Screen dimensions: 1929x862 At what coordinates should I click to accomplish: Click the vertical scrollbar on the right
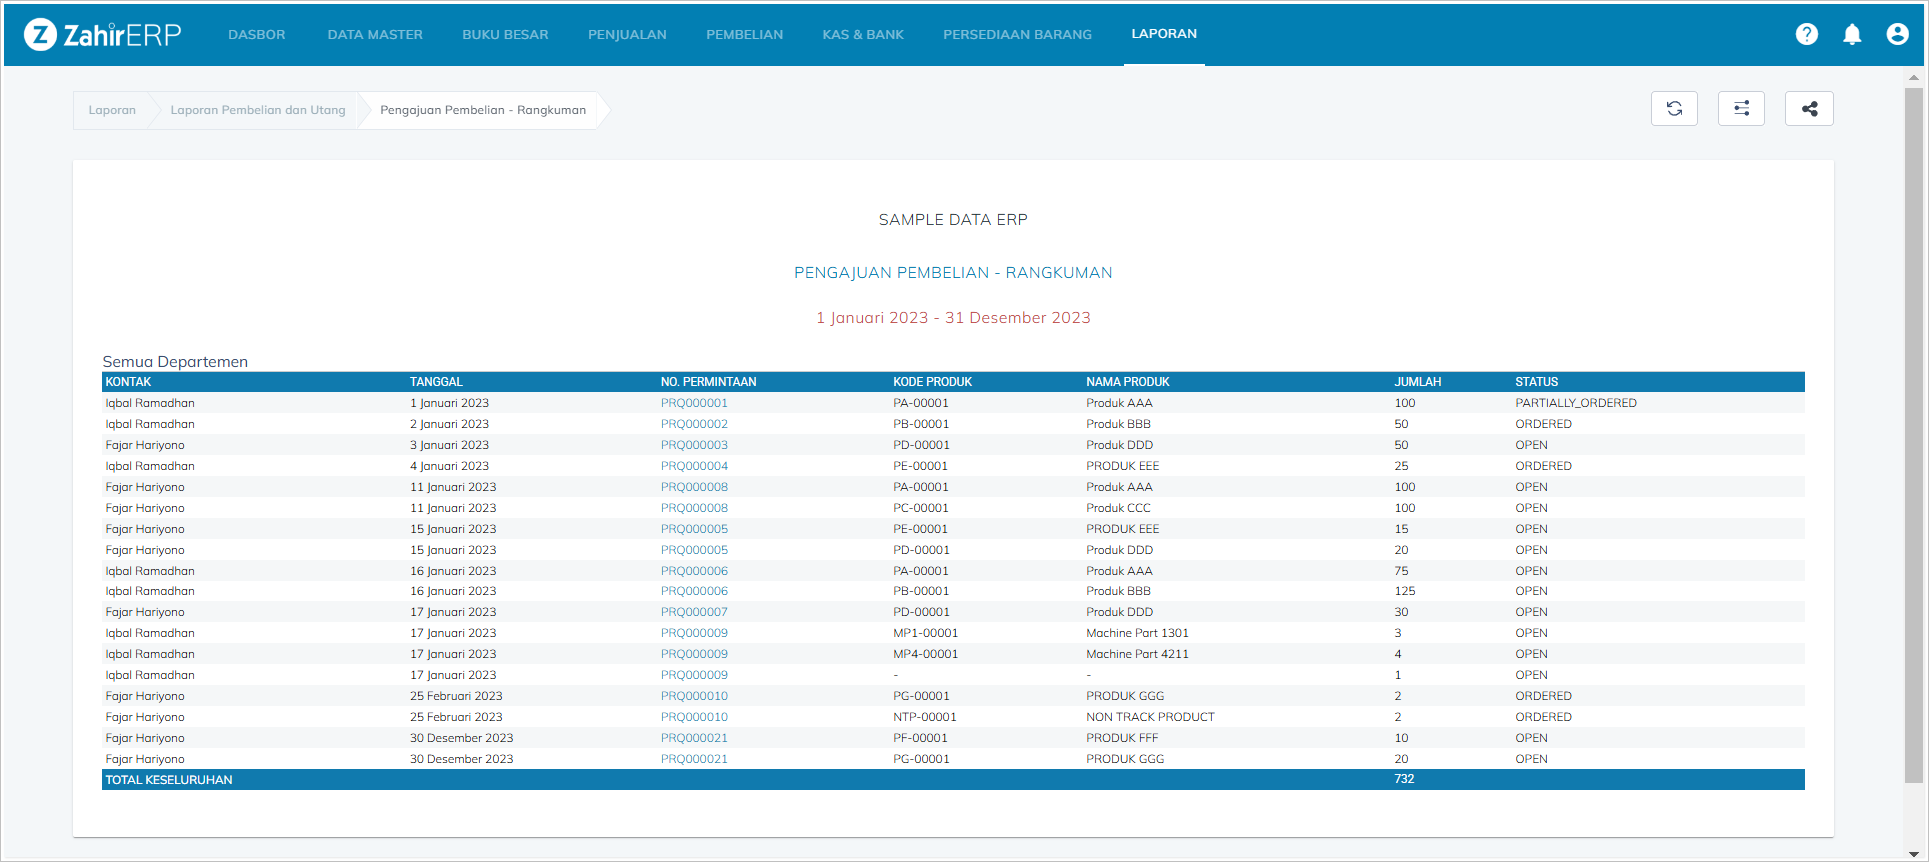[x=1913, y=430]
